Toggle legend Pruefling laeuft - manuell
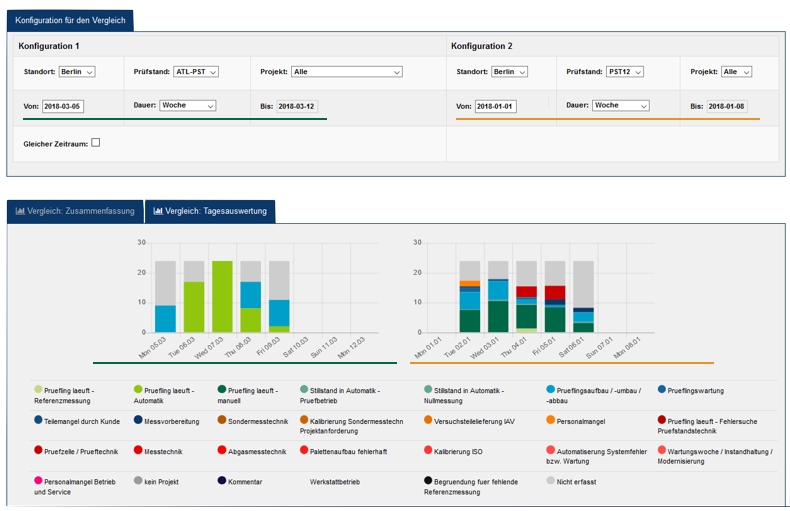Screen dimensions: 790x511 (247, 395)
